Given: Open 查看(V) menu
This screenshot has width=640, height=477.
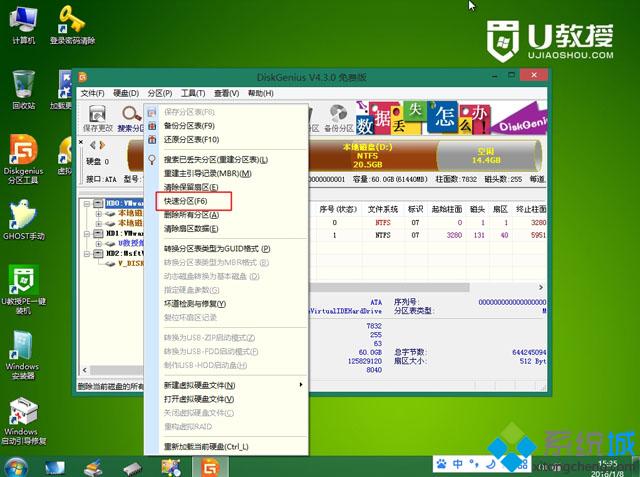Looking at the screenshot, I should click(227, 93).
